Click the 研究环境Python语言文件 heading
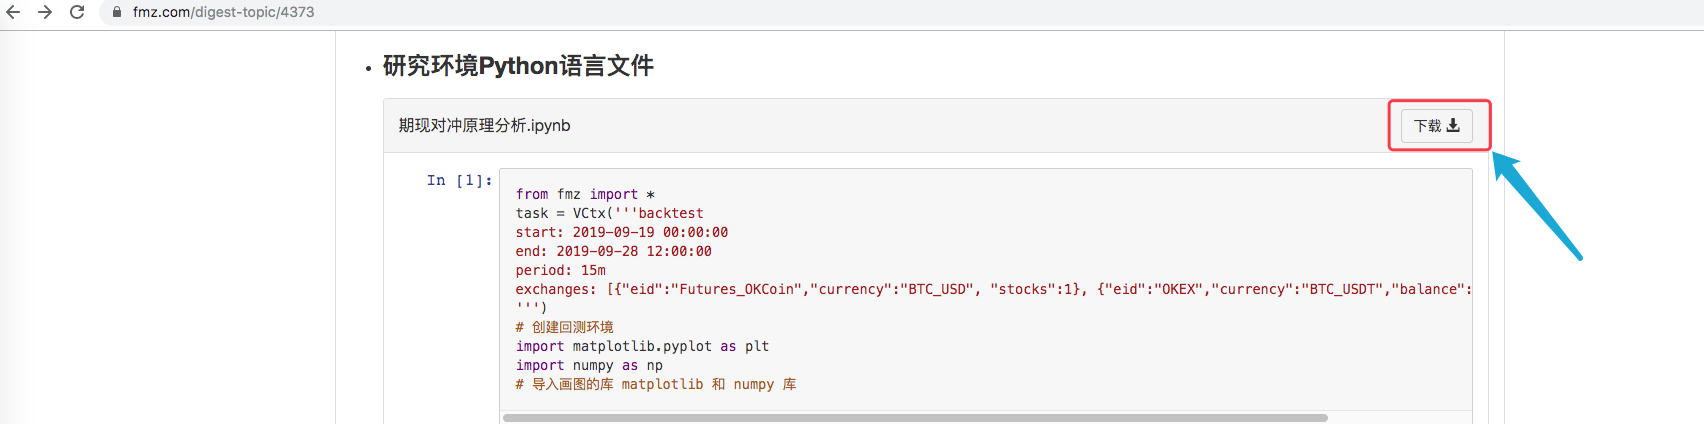The height and width of the screenshot is (424, 1704). coord(518,66)
